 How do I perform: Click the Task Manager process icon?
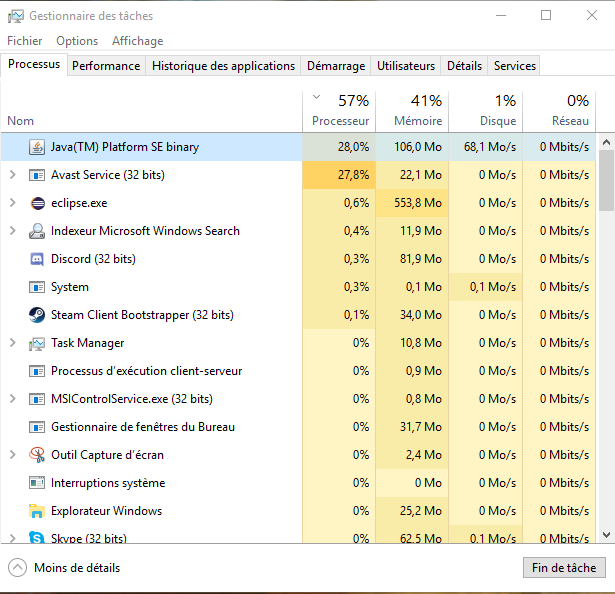[37, 343]
